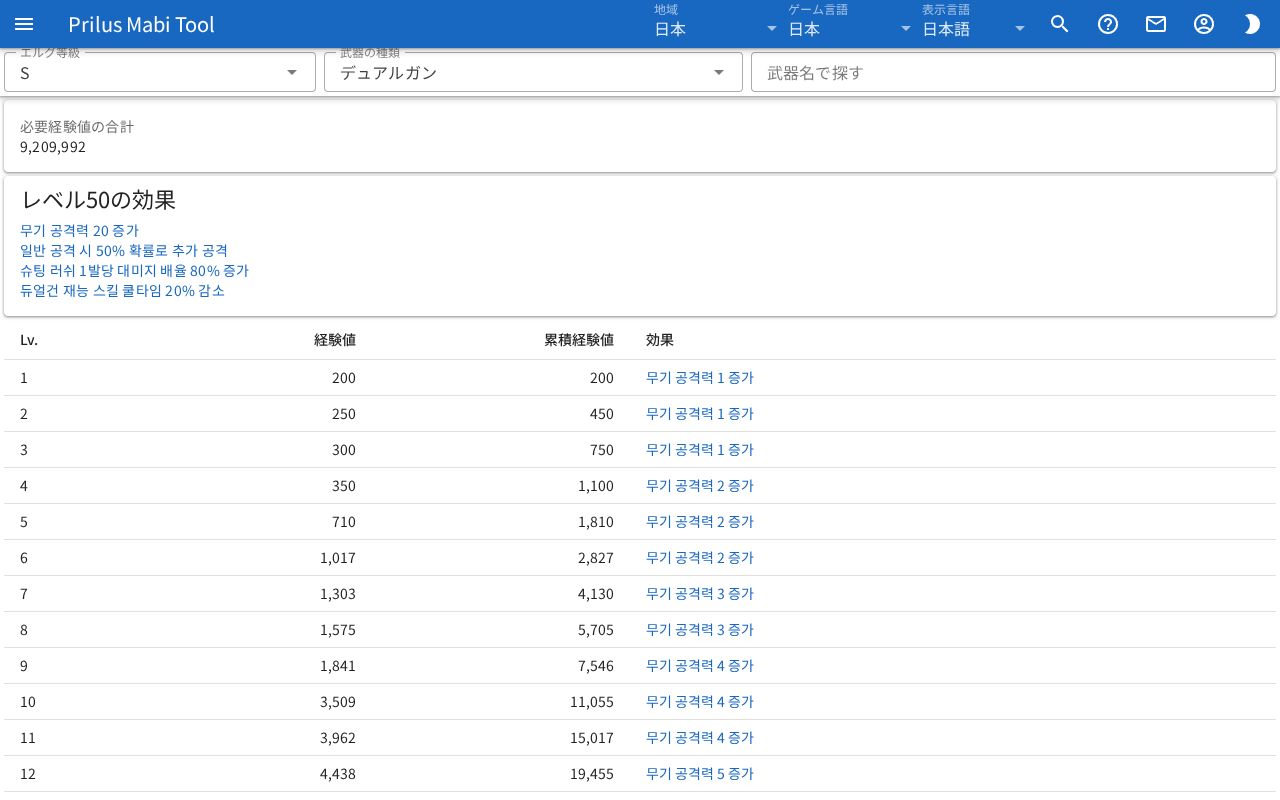Click the search magnifier icon
This screenshot has height=800, width=1280.
(x=1060, y=24)
